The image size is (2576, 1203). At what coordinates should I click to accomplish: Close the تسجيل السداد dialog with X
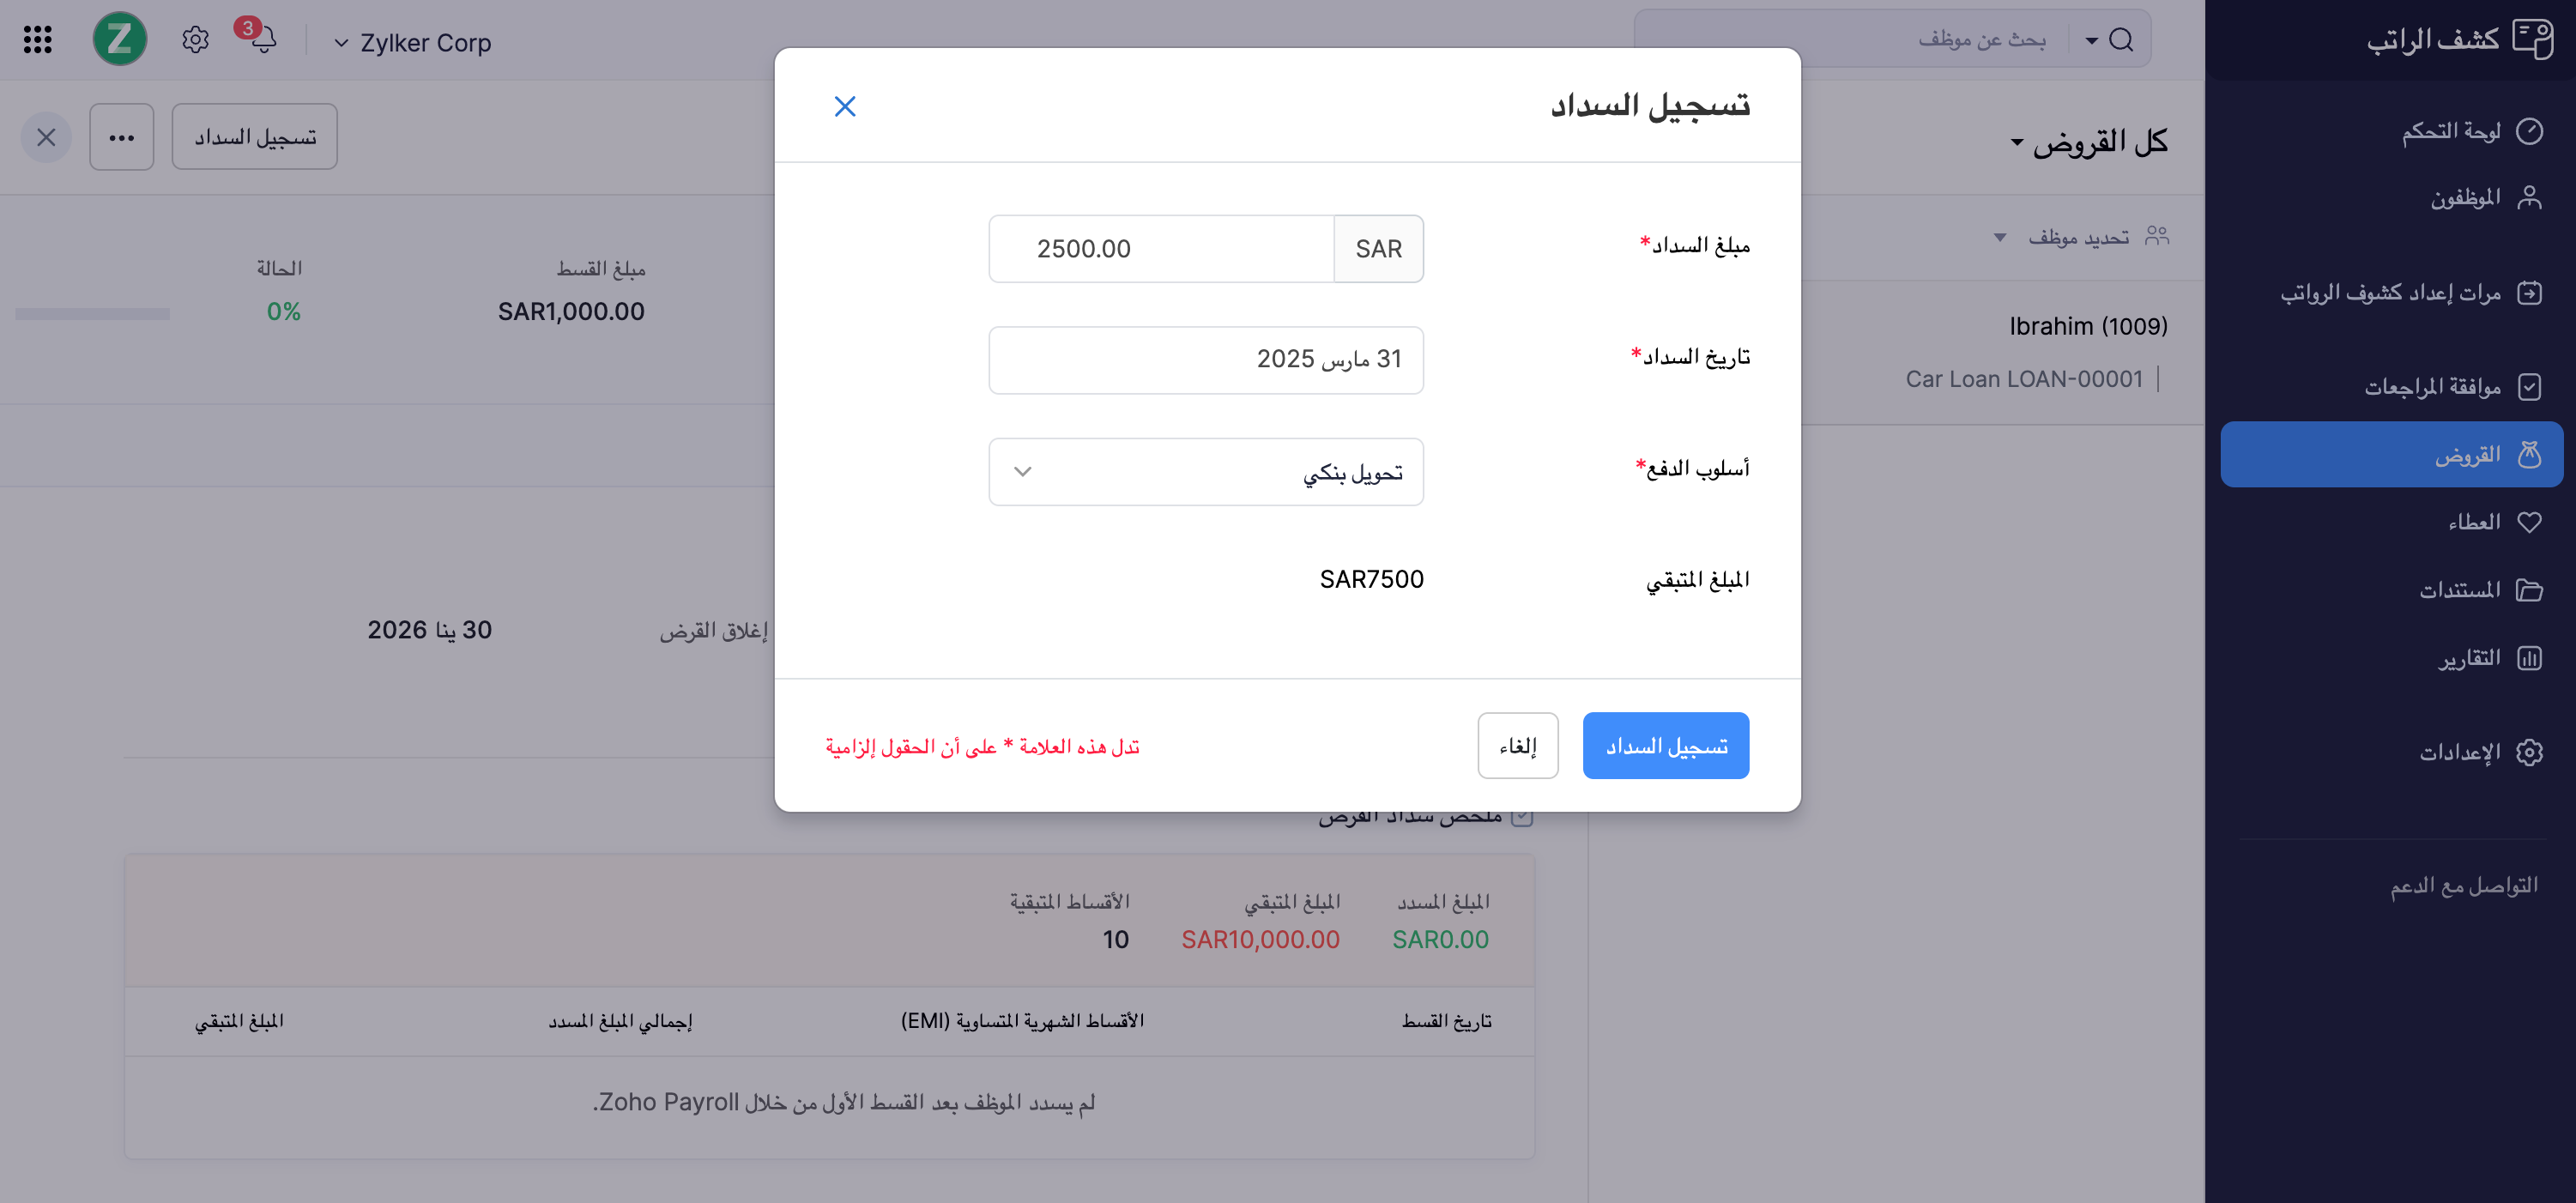coord(845,106)
